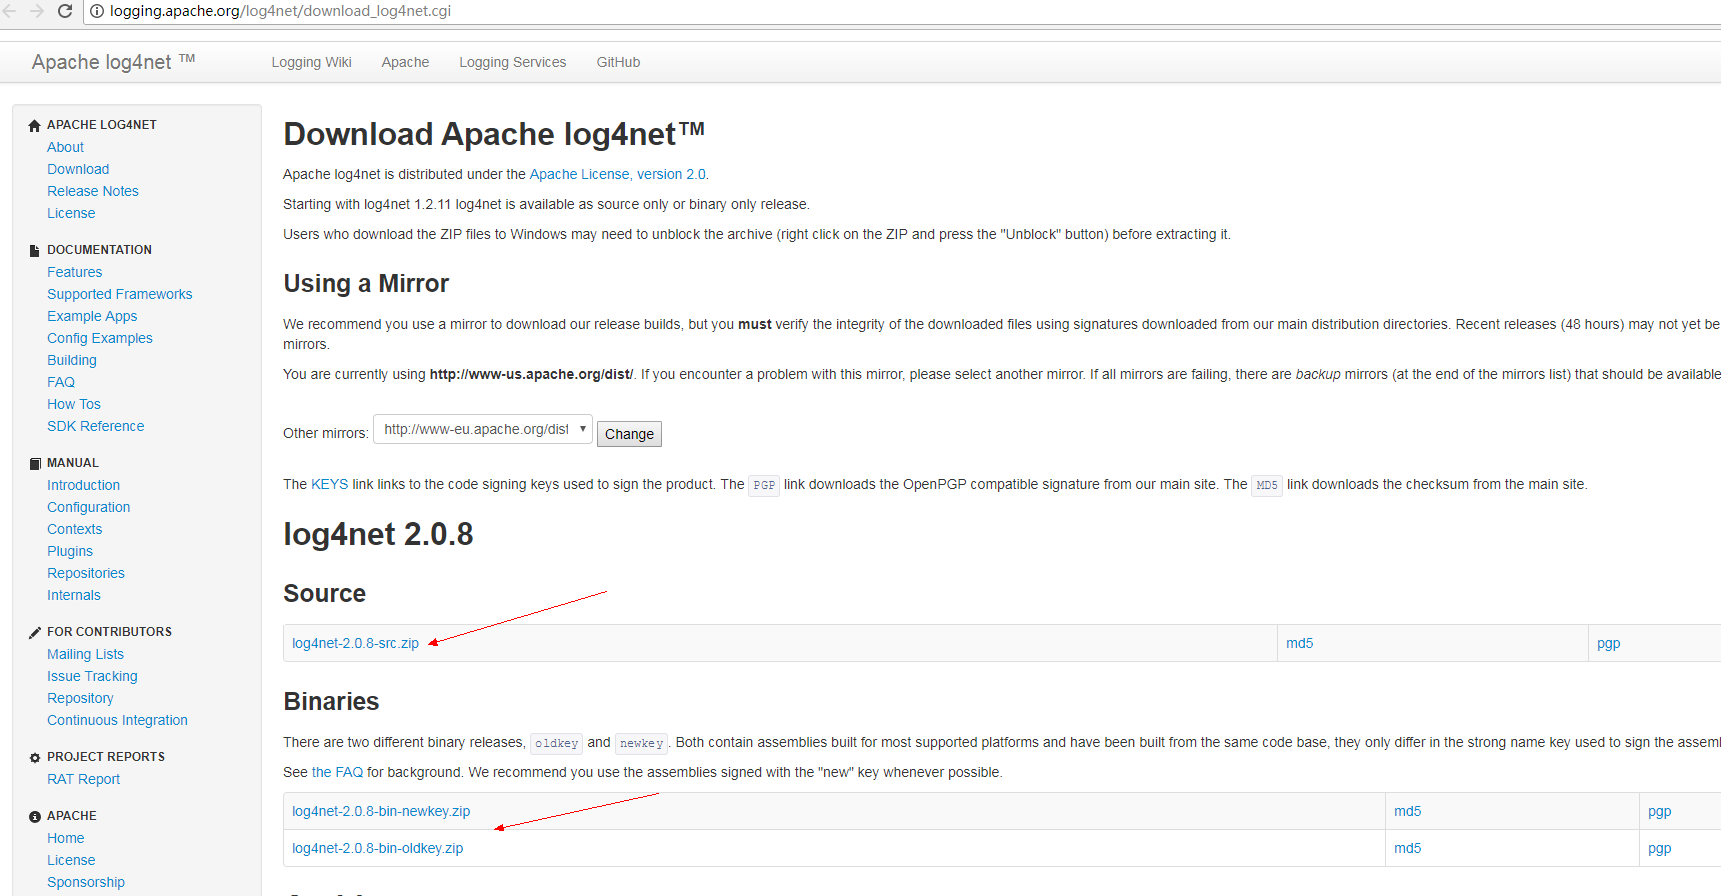Viewport: 1721px width, 896px height.
Task: Open pgp for newkey binary zip
Action: (1659, 811)
